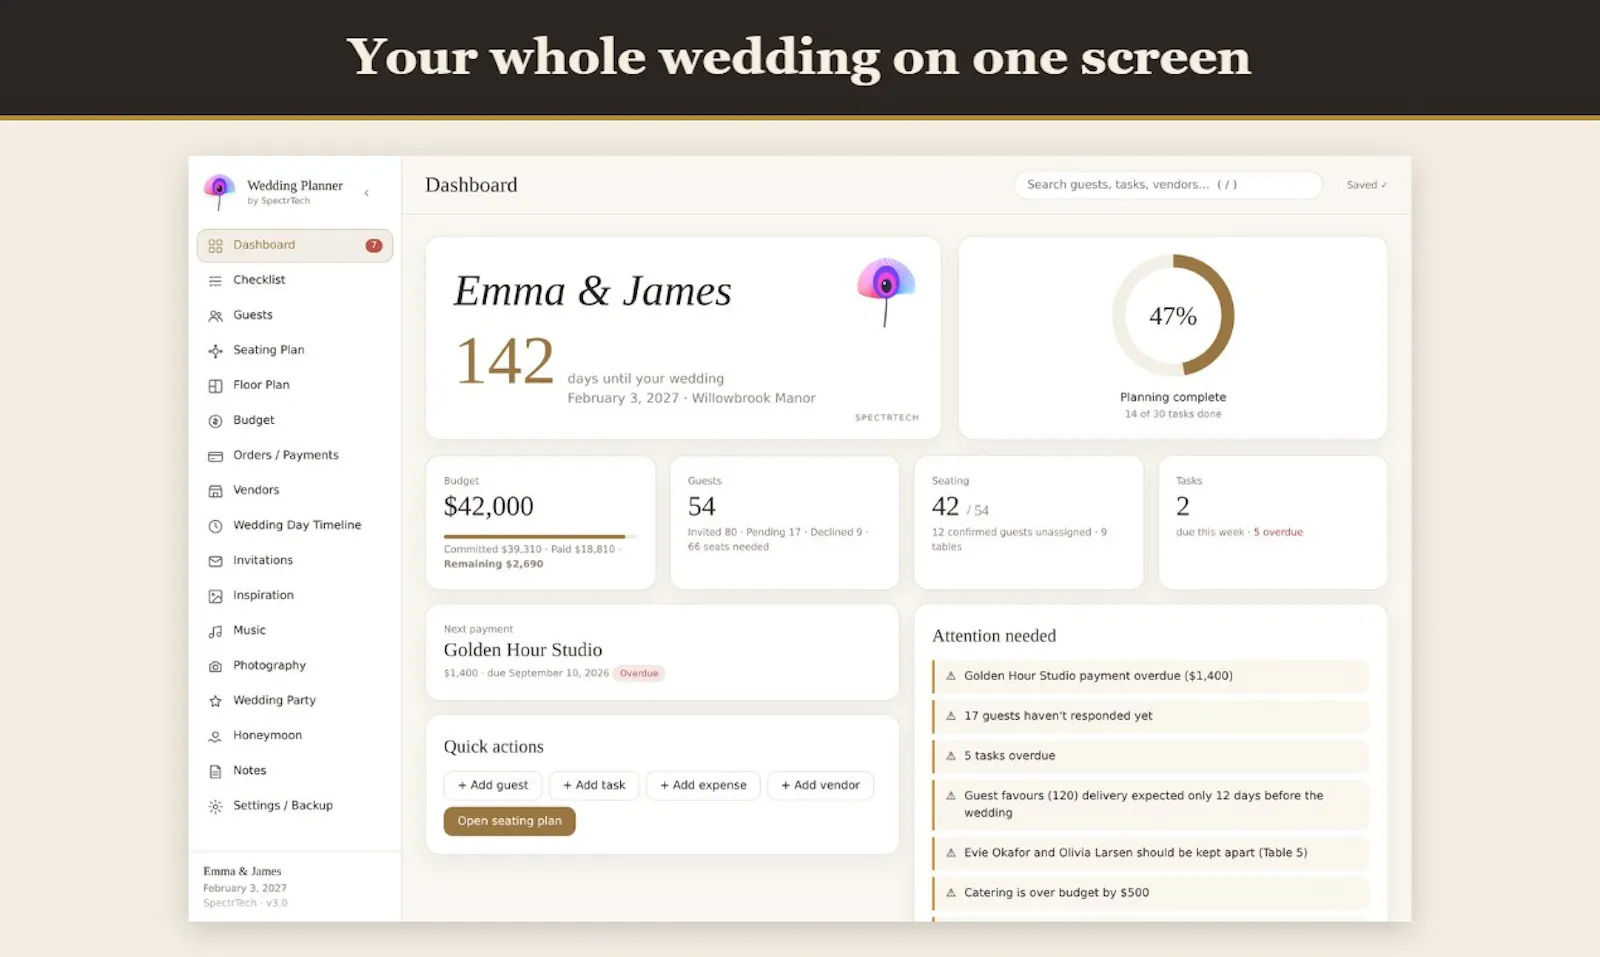This screenshot has width=1600, height=957.
Task: Click the Vendors storefront icon
Action: [x=215, y=491]
